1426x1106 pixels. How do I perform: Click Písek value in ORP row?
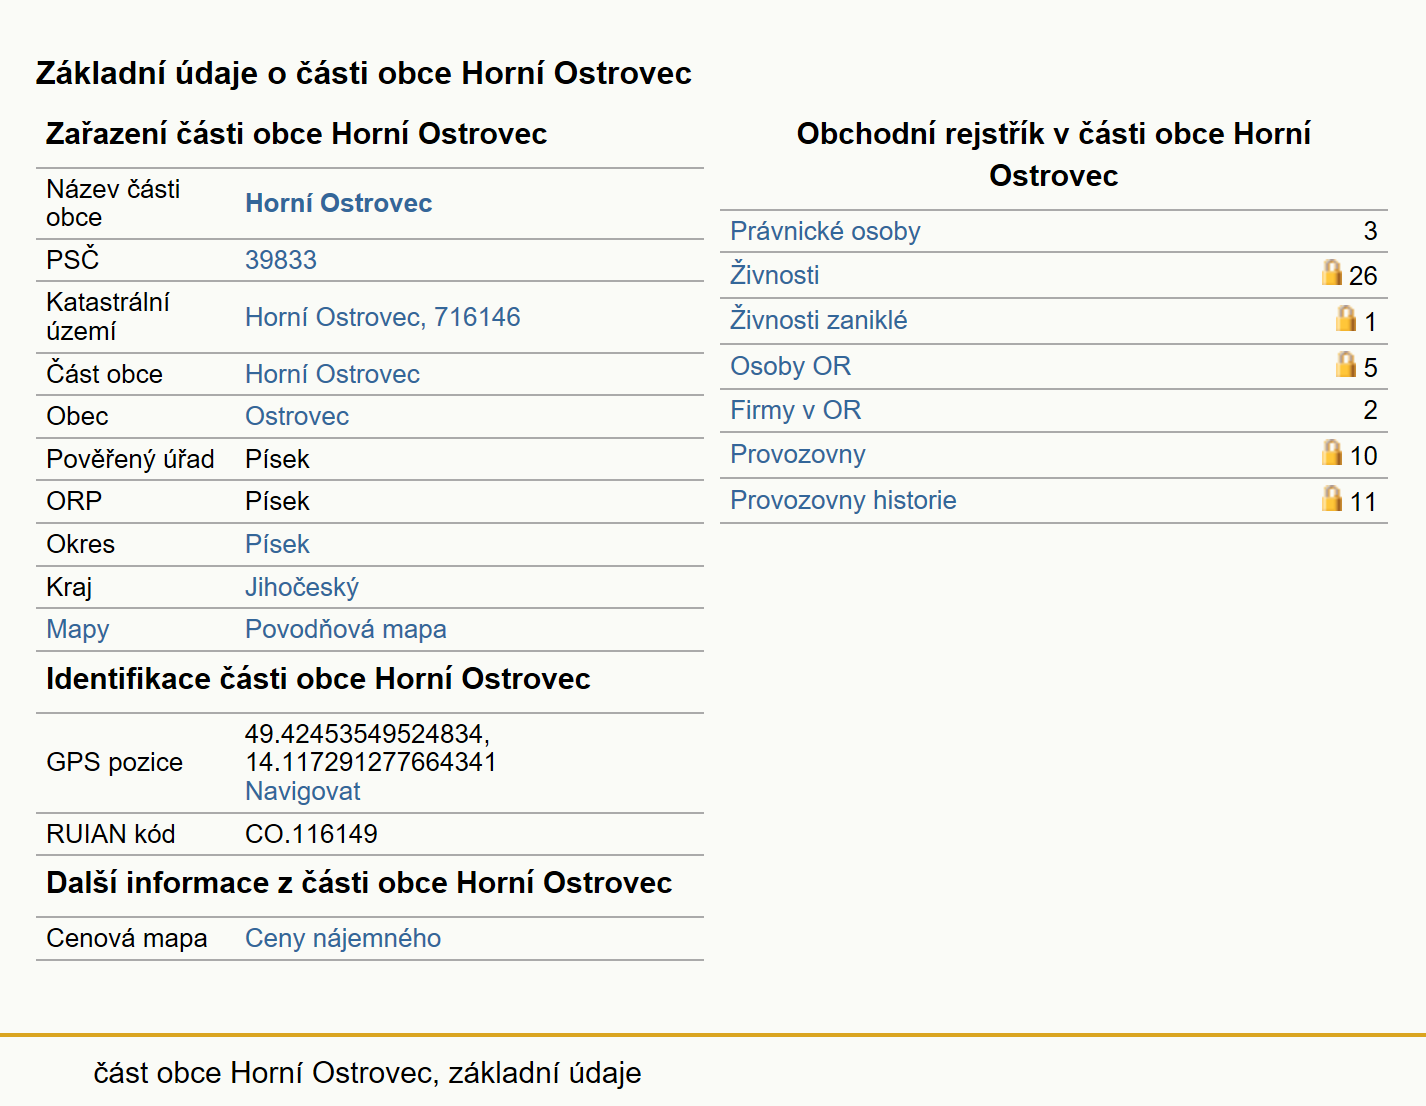tap(278, 501)
